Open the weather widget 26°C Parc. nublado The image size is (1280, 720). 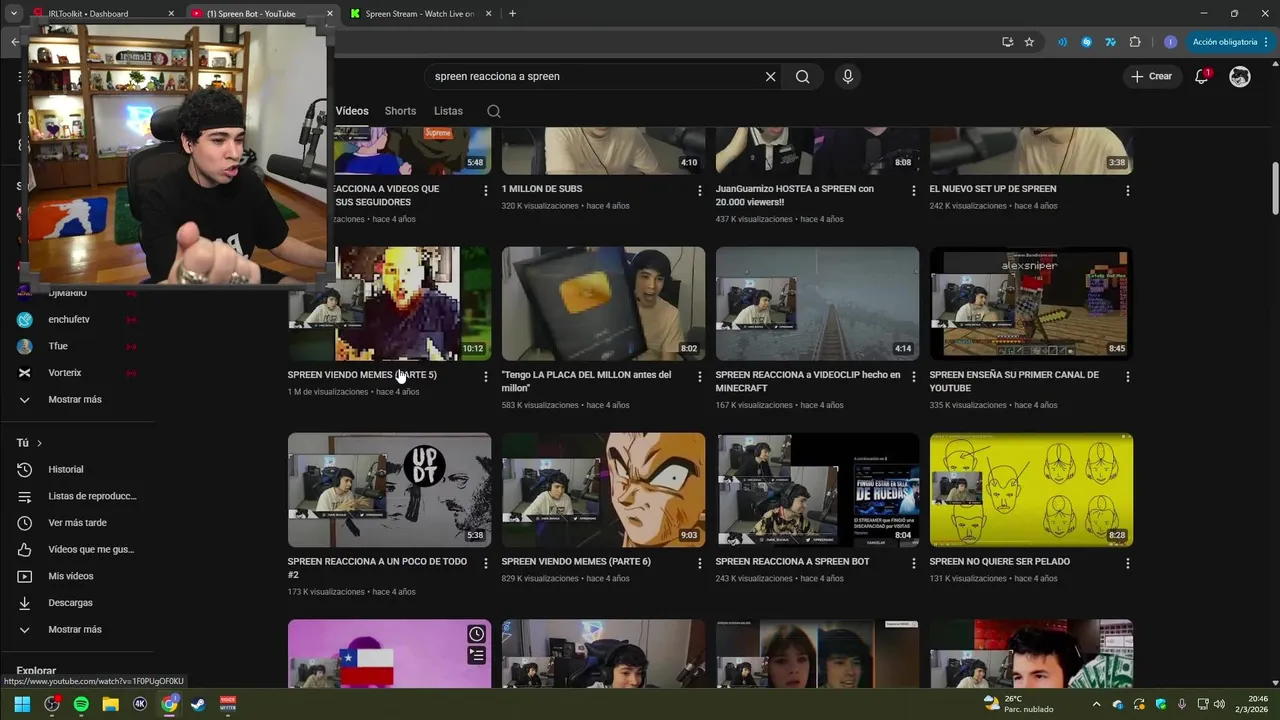pos(1019,704)
